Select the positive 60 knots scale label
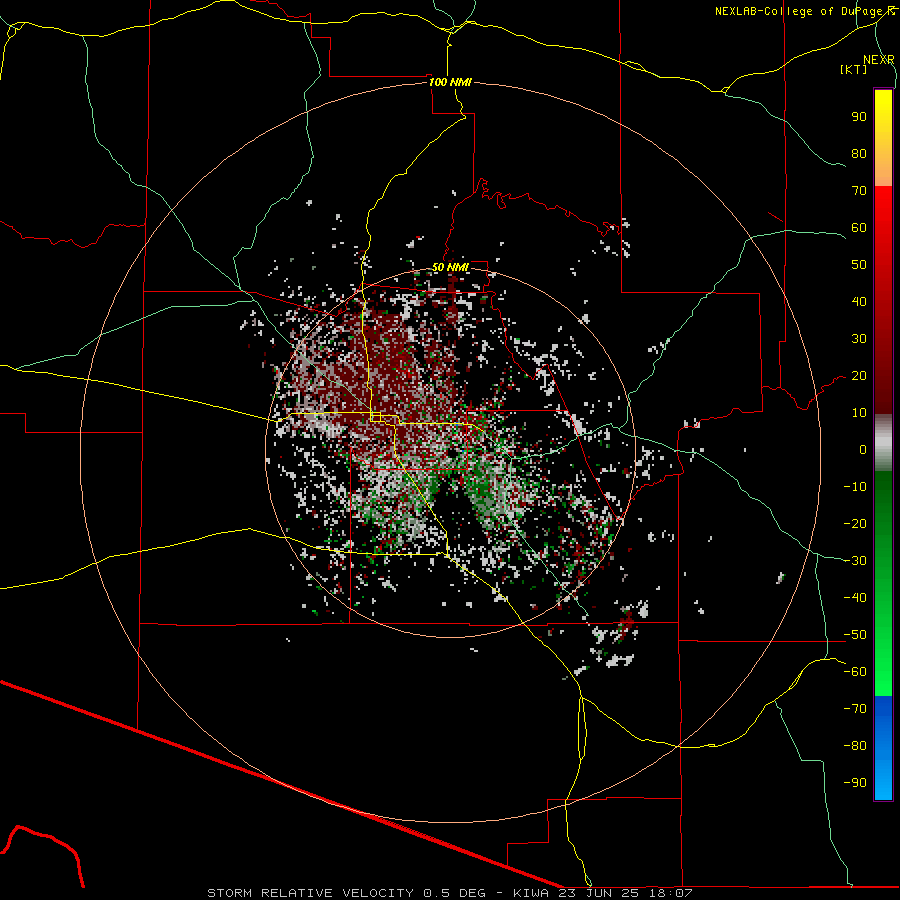Image resolution: width=900 pixels, height=900 pixels. 859,227
